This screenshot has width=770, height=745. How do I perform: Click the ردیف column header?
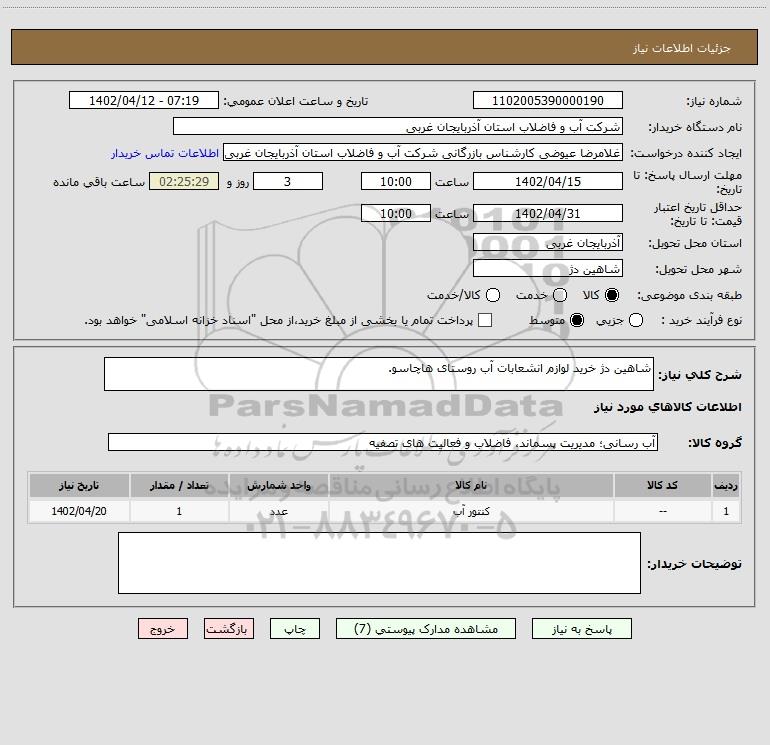(x=726, y=485)
